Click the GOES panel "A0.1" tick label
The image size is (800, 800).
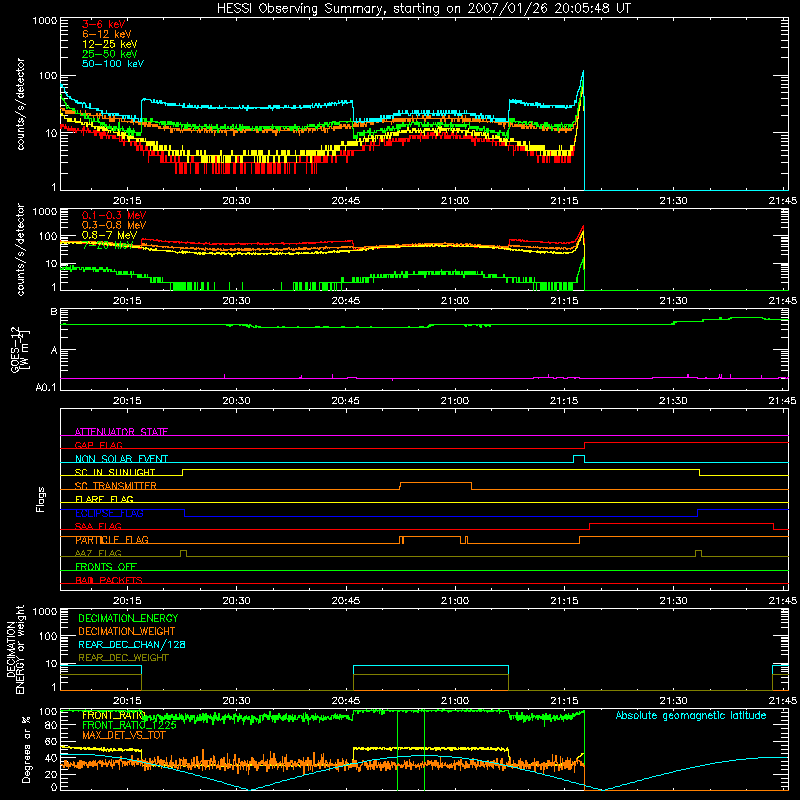[46, 387]
